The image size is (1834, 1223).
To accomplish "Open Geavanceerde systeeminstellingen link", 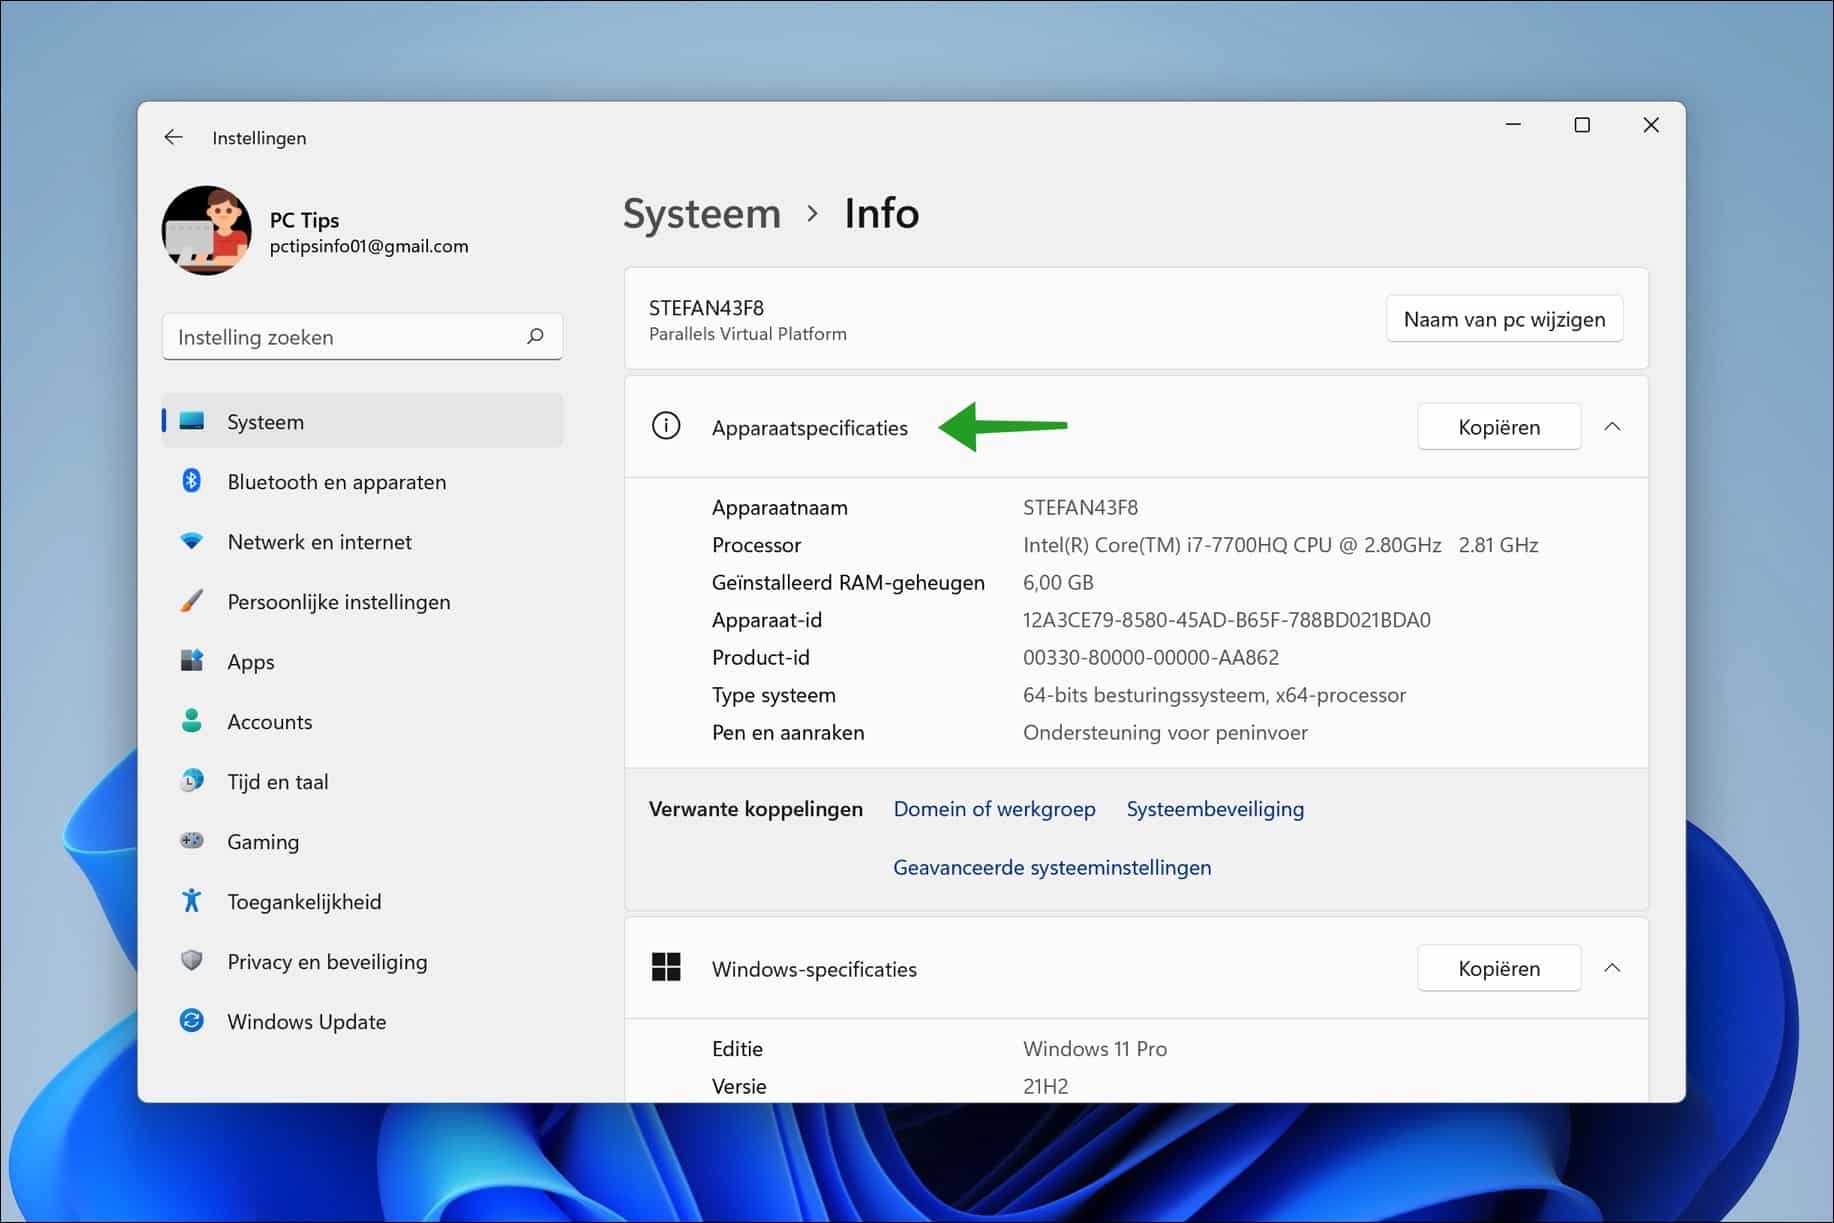I will tap(1051, 867).
